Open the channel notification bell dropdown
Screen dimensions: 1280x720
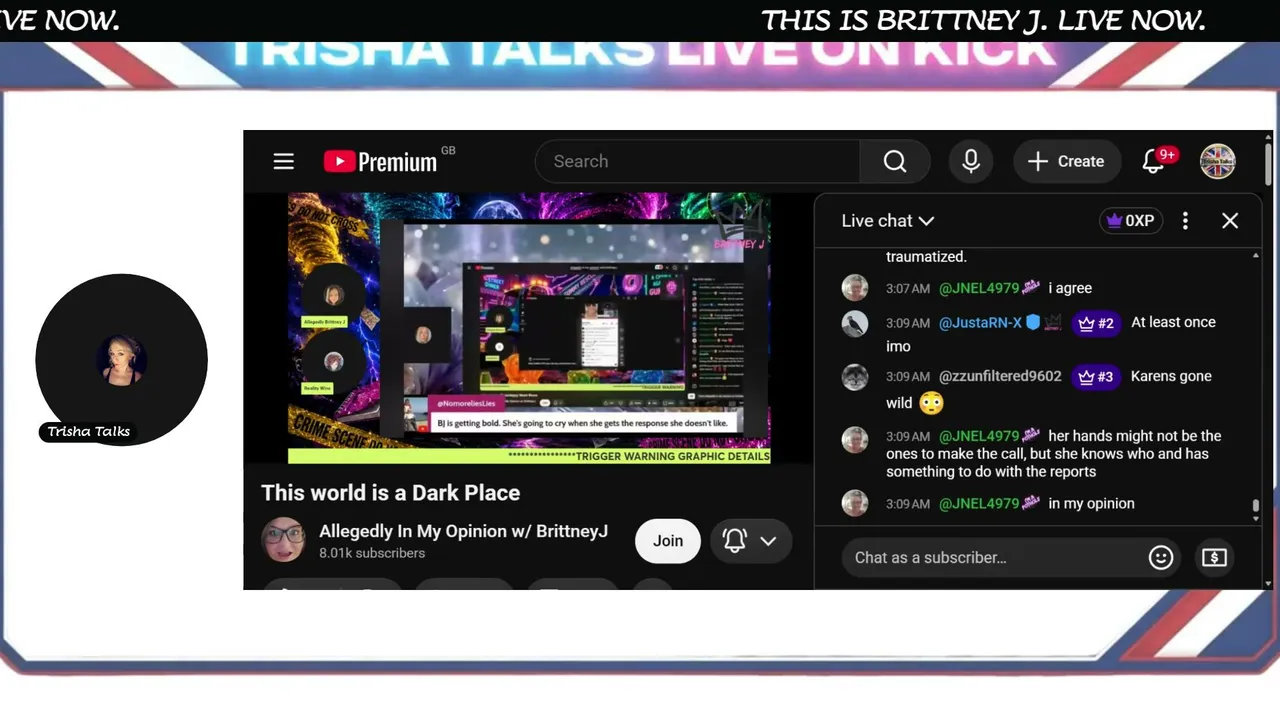pyautogui.click(x=750, y=541)
